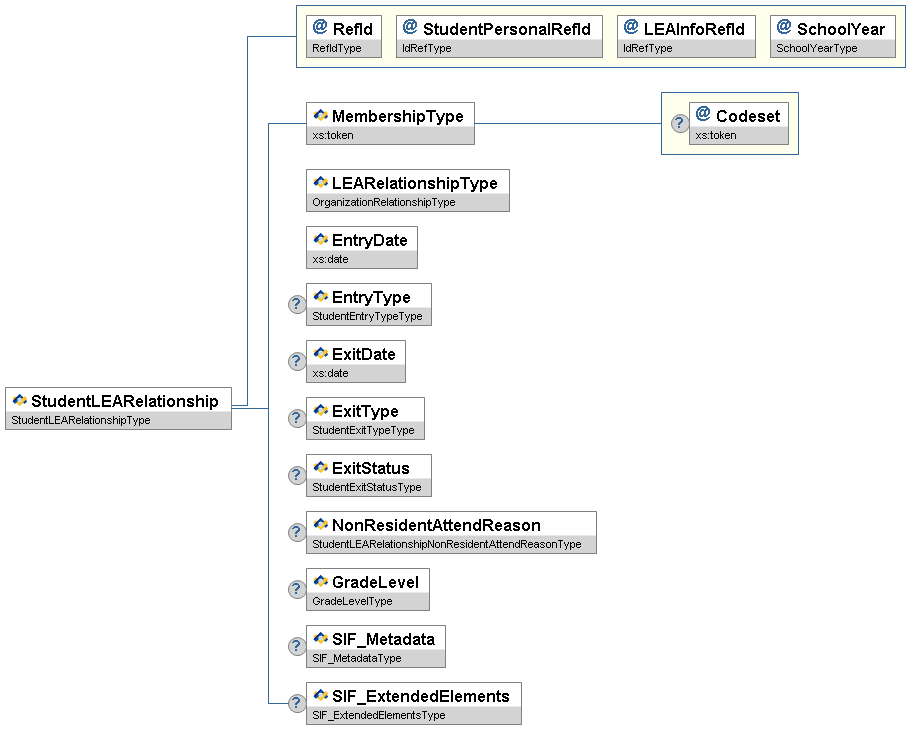Click the help icon next to ExitDate
The image size is (910, 729).
click(297, 362)
